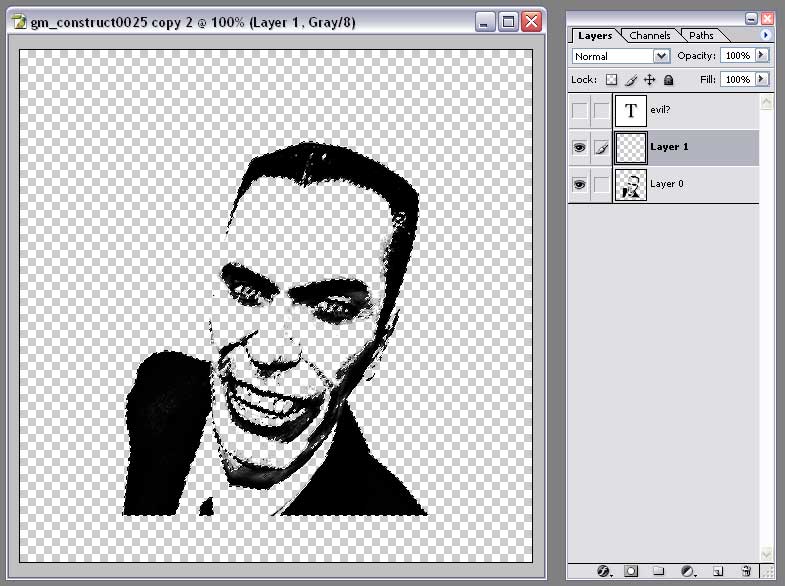The height and width of the screenshot is (586, 785).
Task: Hide Layer 1 with its eye icon
Action: coord(579,147)
